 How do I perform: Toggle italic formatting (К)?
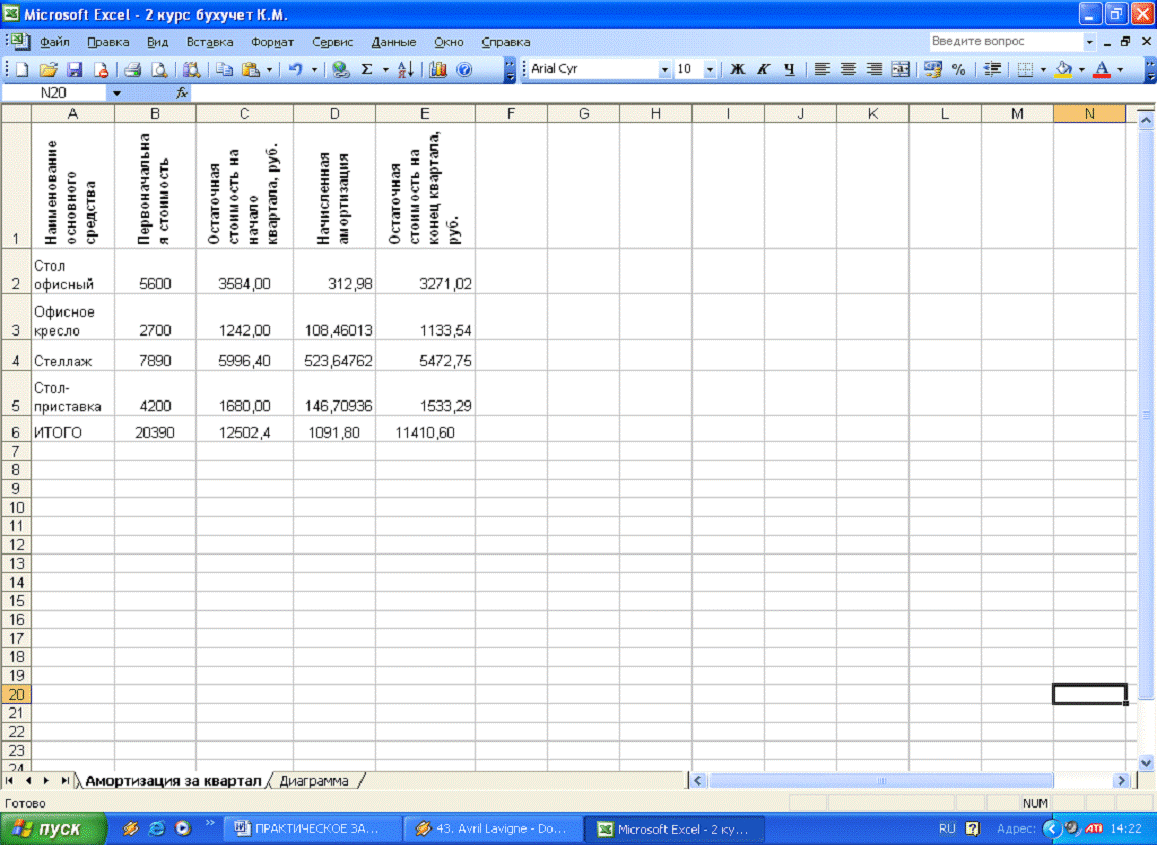tap(763, 70)
